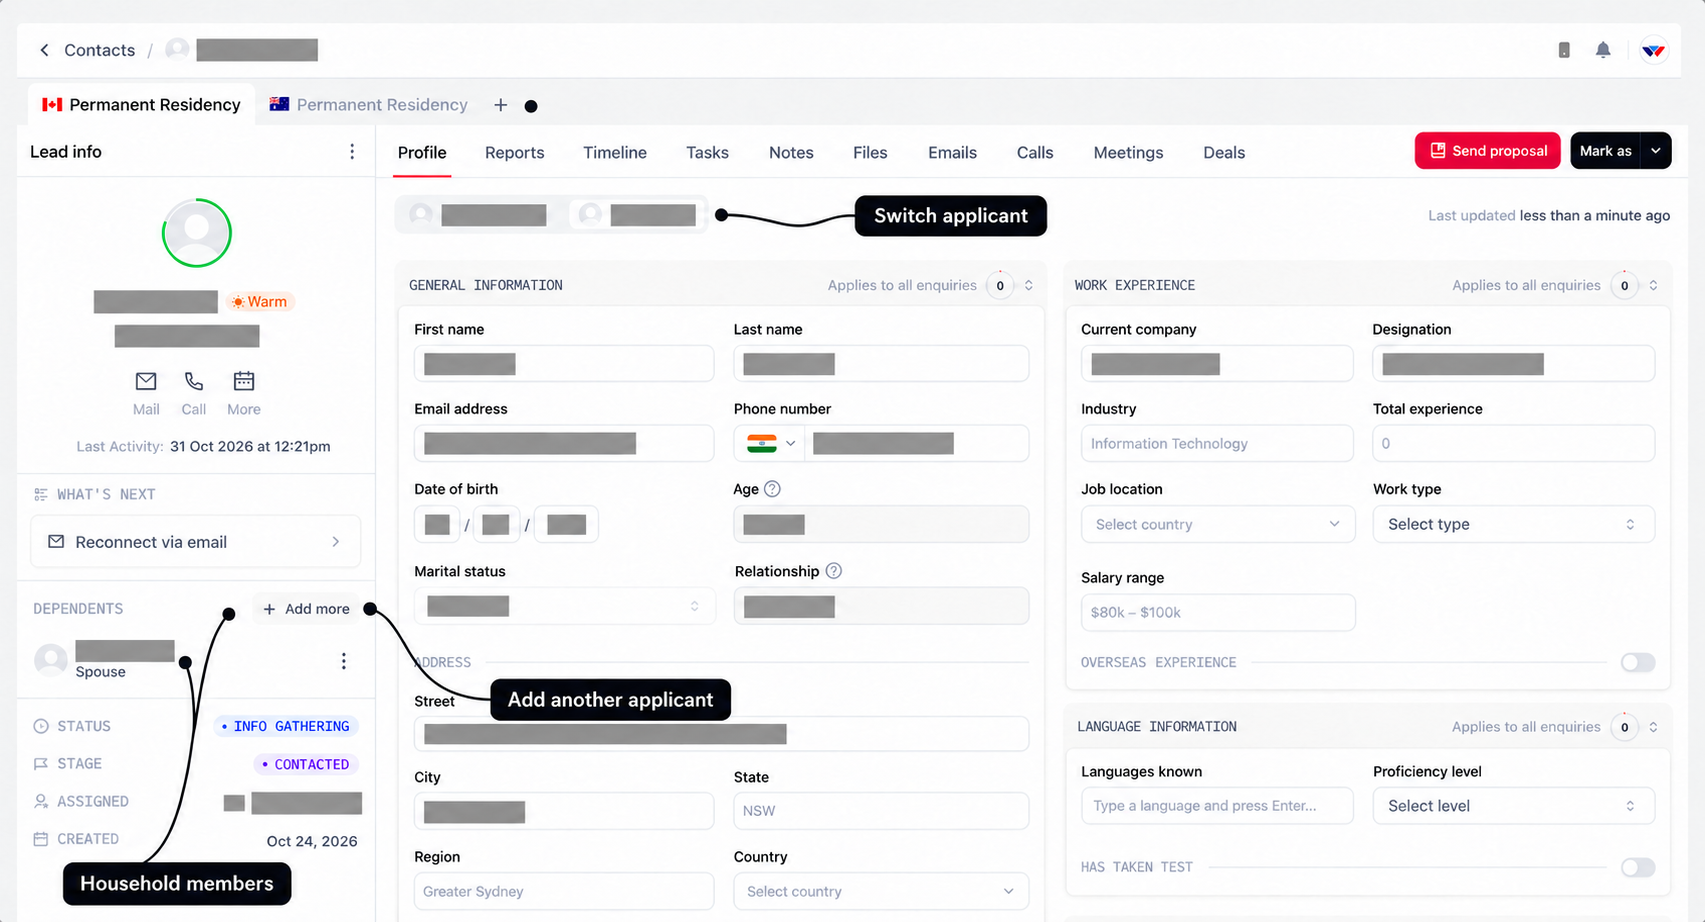1705x922 pixels.
Task: Expand Language Information section arrows
Action: (1653, 727)
